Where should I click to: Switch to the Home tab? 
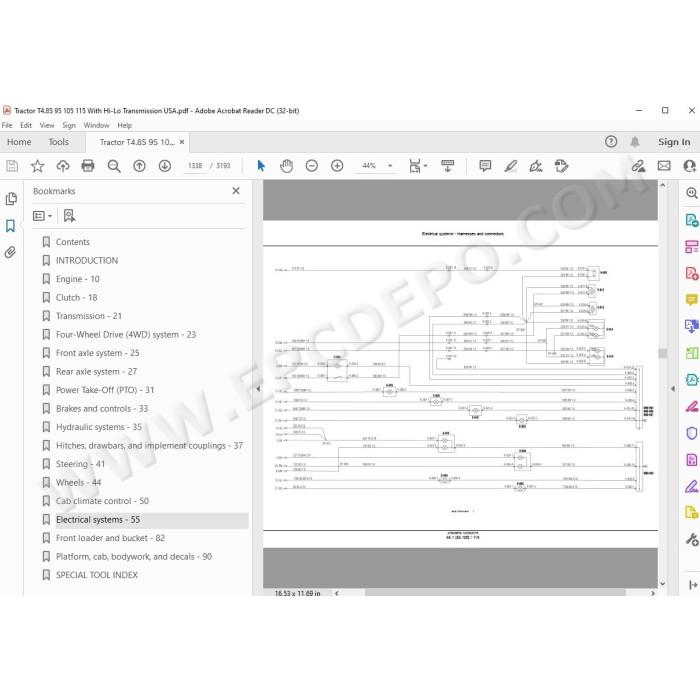(19, 142)
